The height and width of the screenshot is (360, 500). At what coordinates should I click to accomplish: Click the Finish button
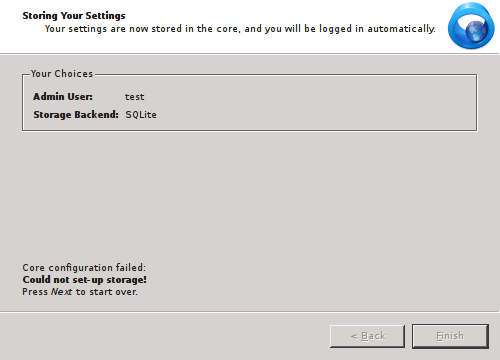click(x=450, y=336)
